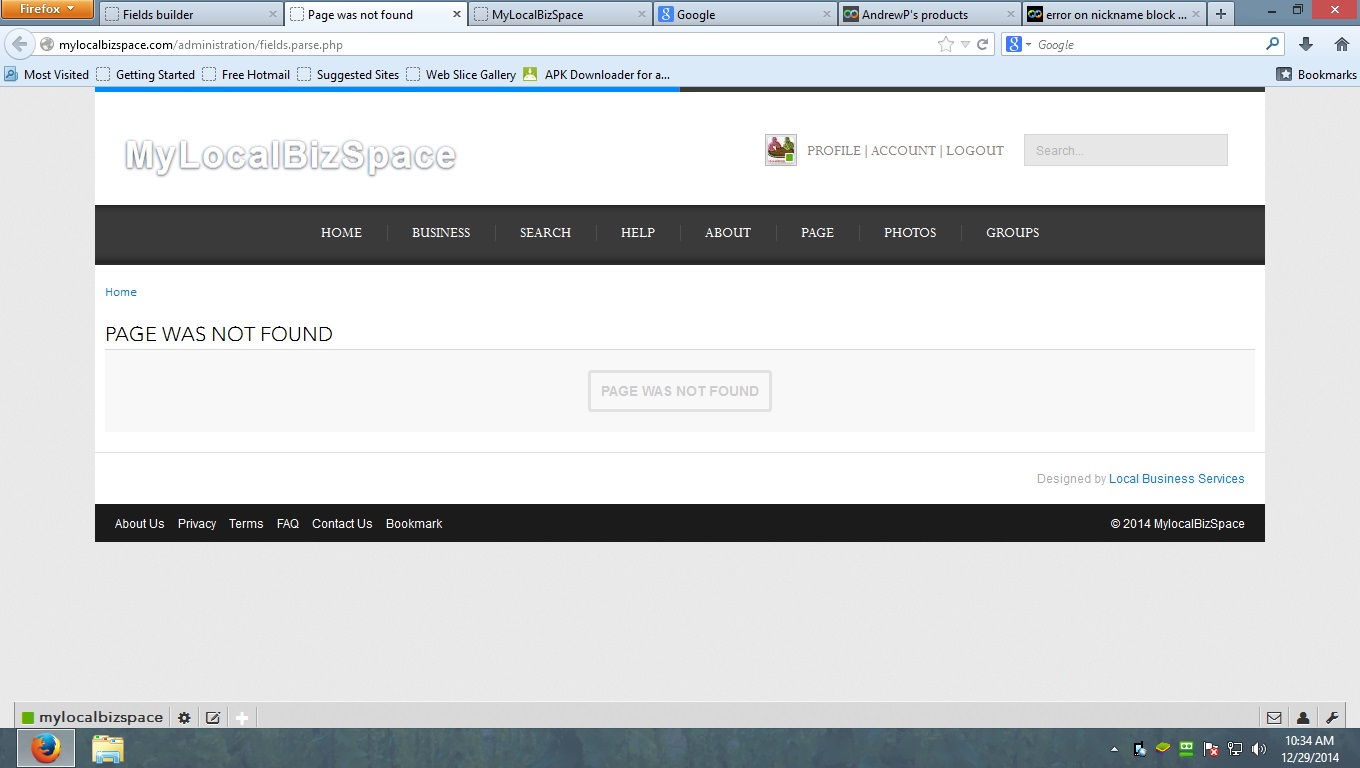Close the Page was not found tab
Screen dimensions: 1360x768
pos(457,14)
